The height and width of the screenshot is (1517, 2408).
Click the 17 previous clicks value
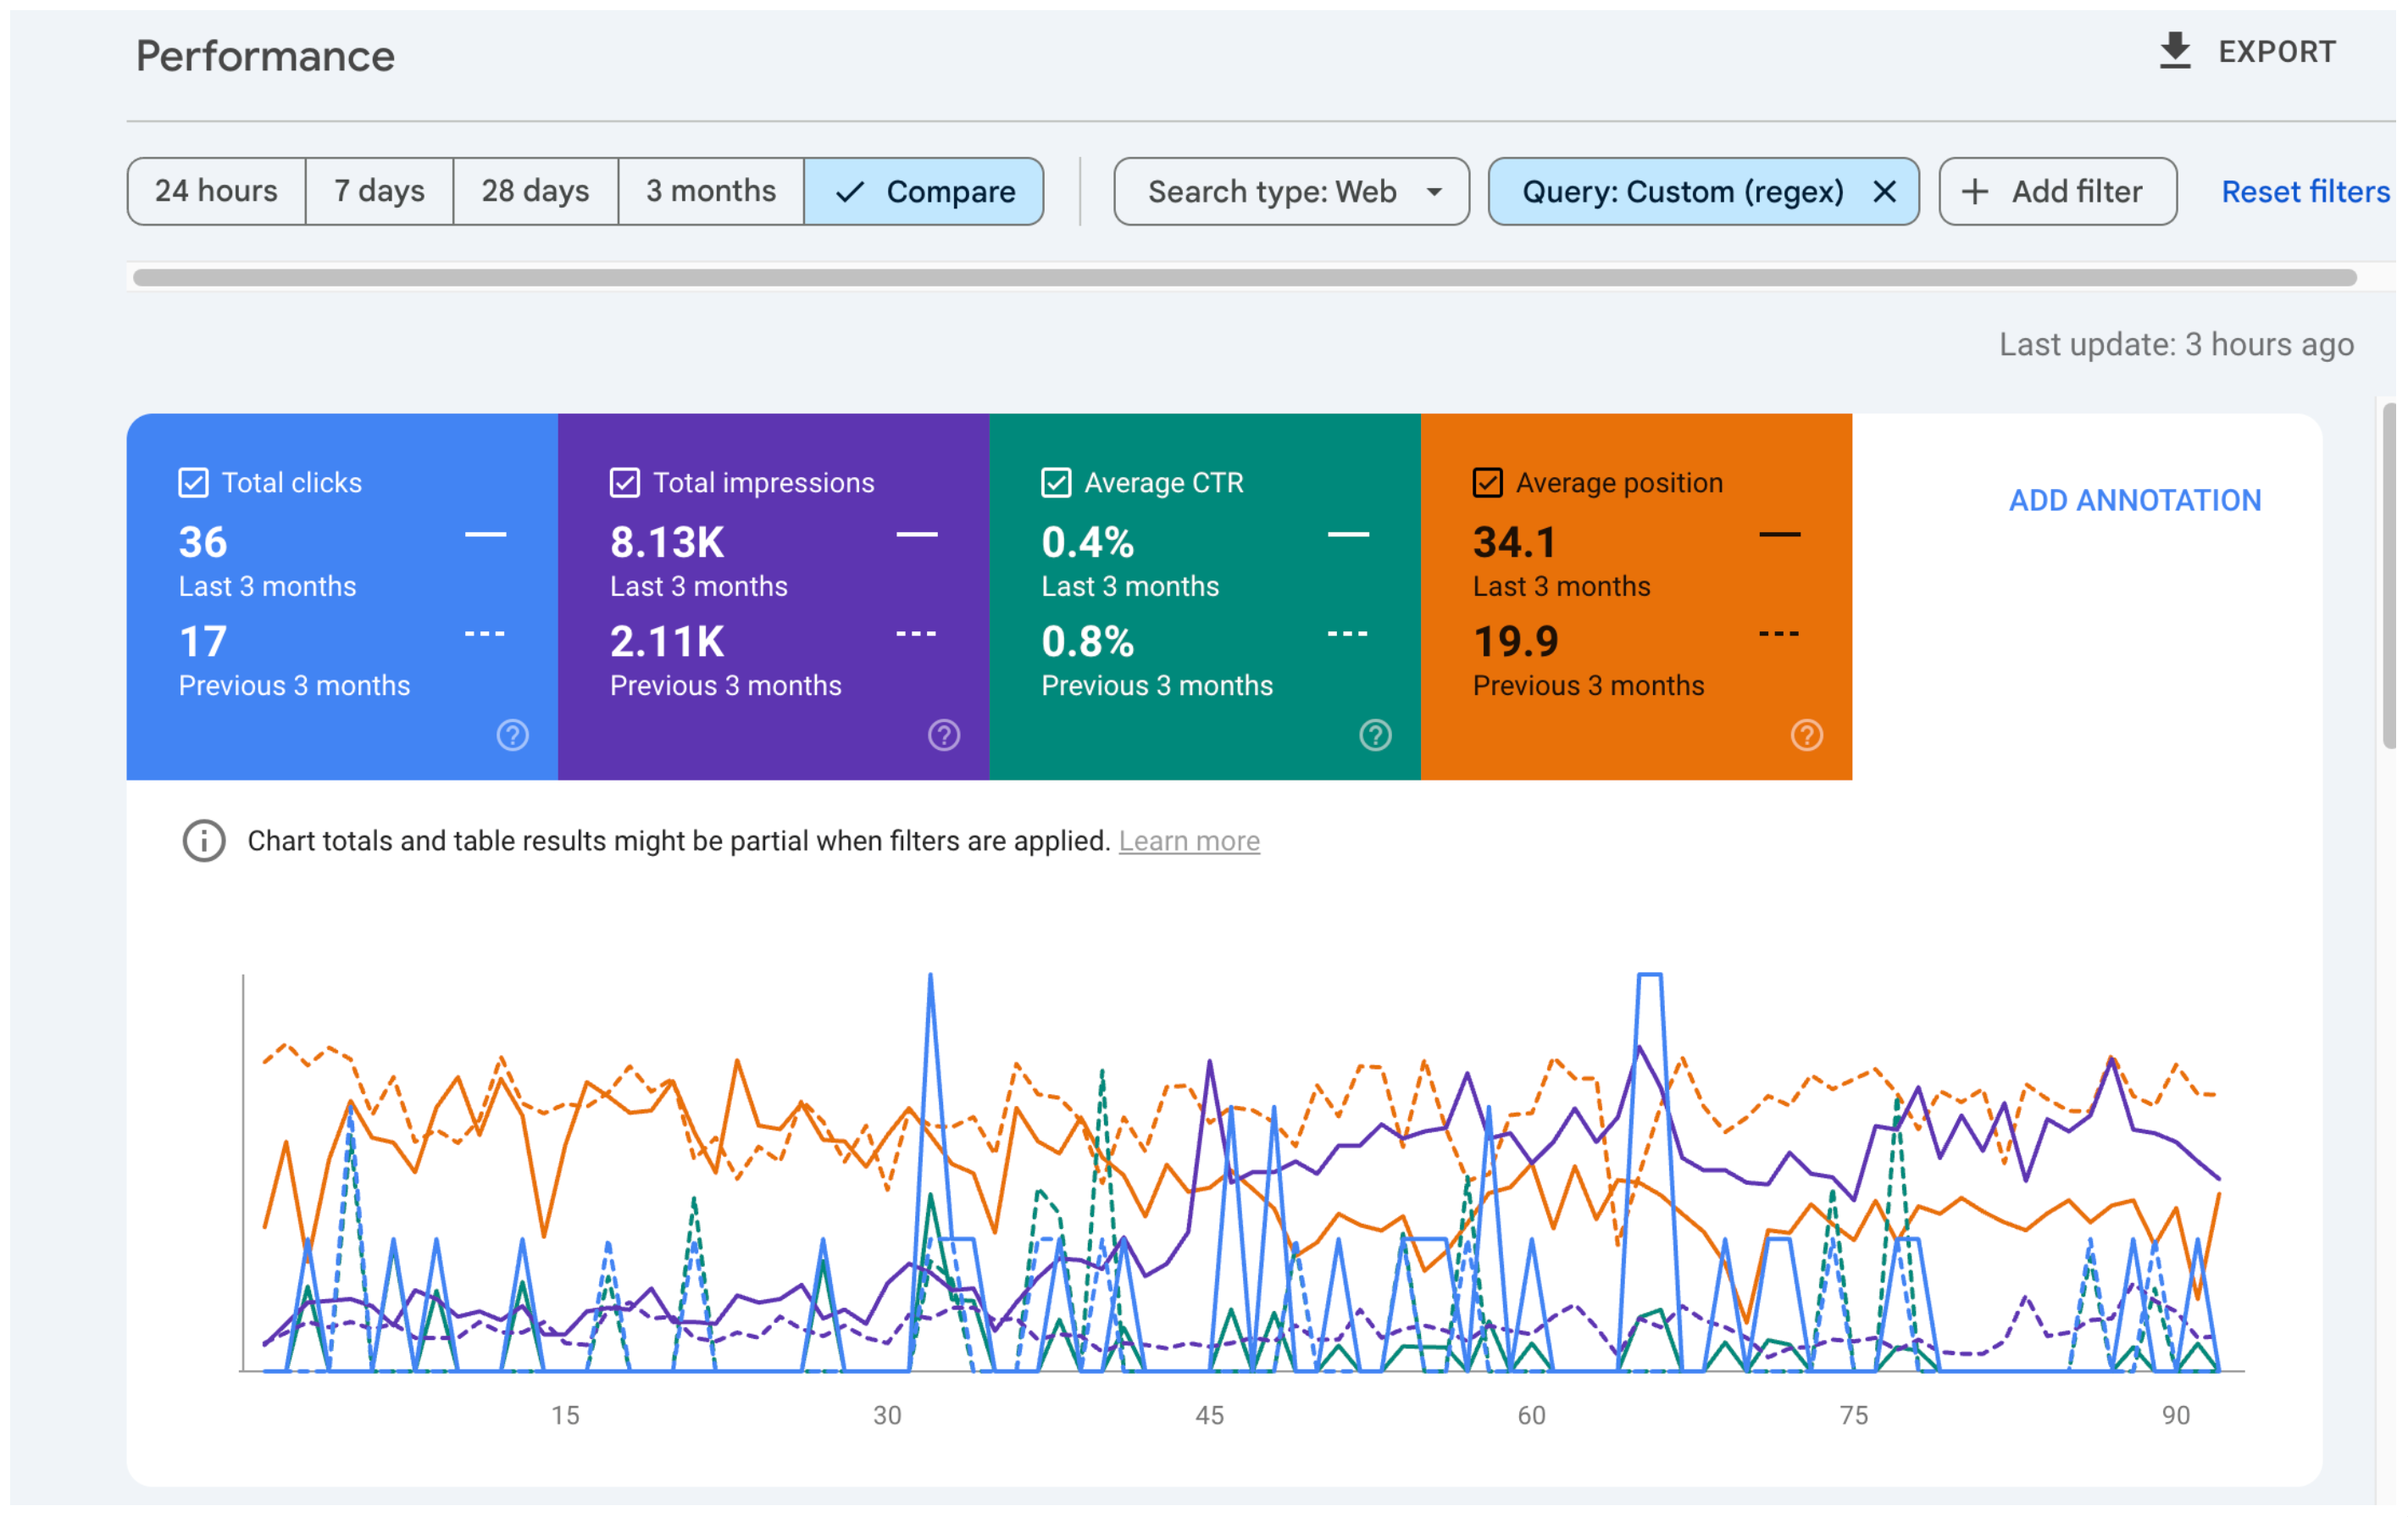pos(203,641)
